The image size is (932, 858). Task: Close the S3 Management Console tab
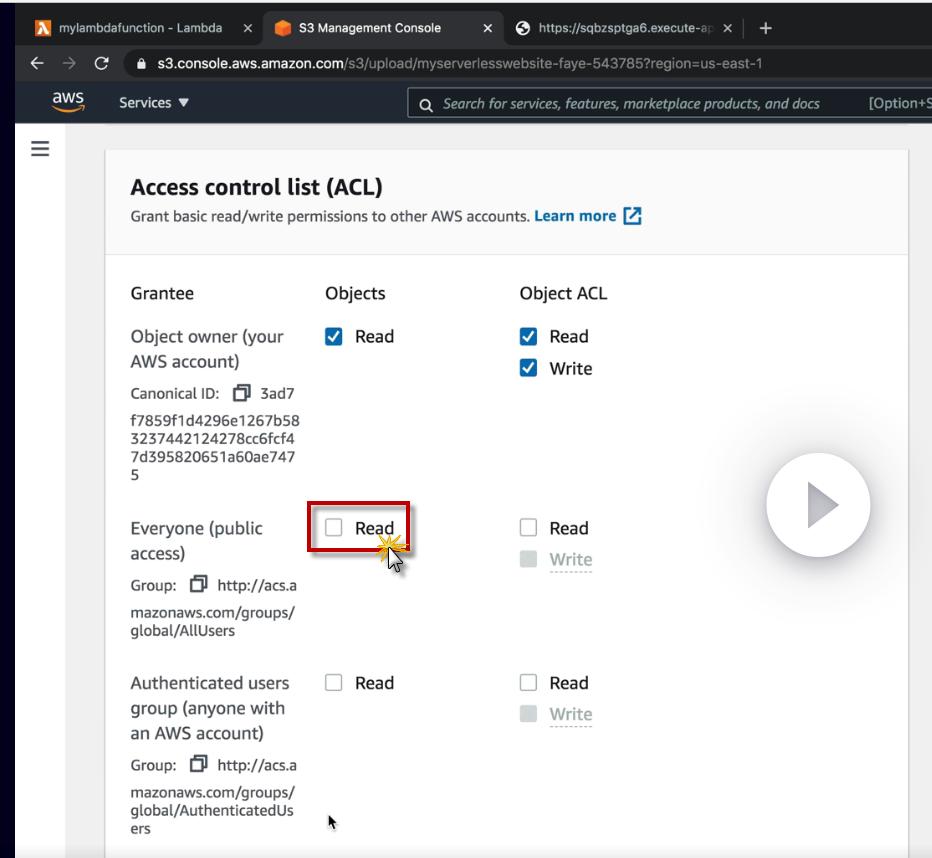(x=487, y=28)
